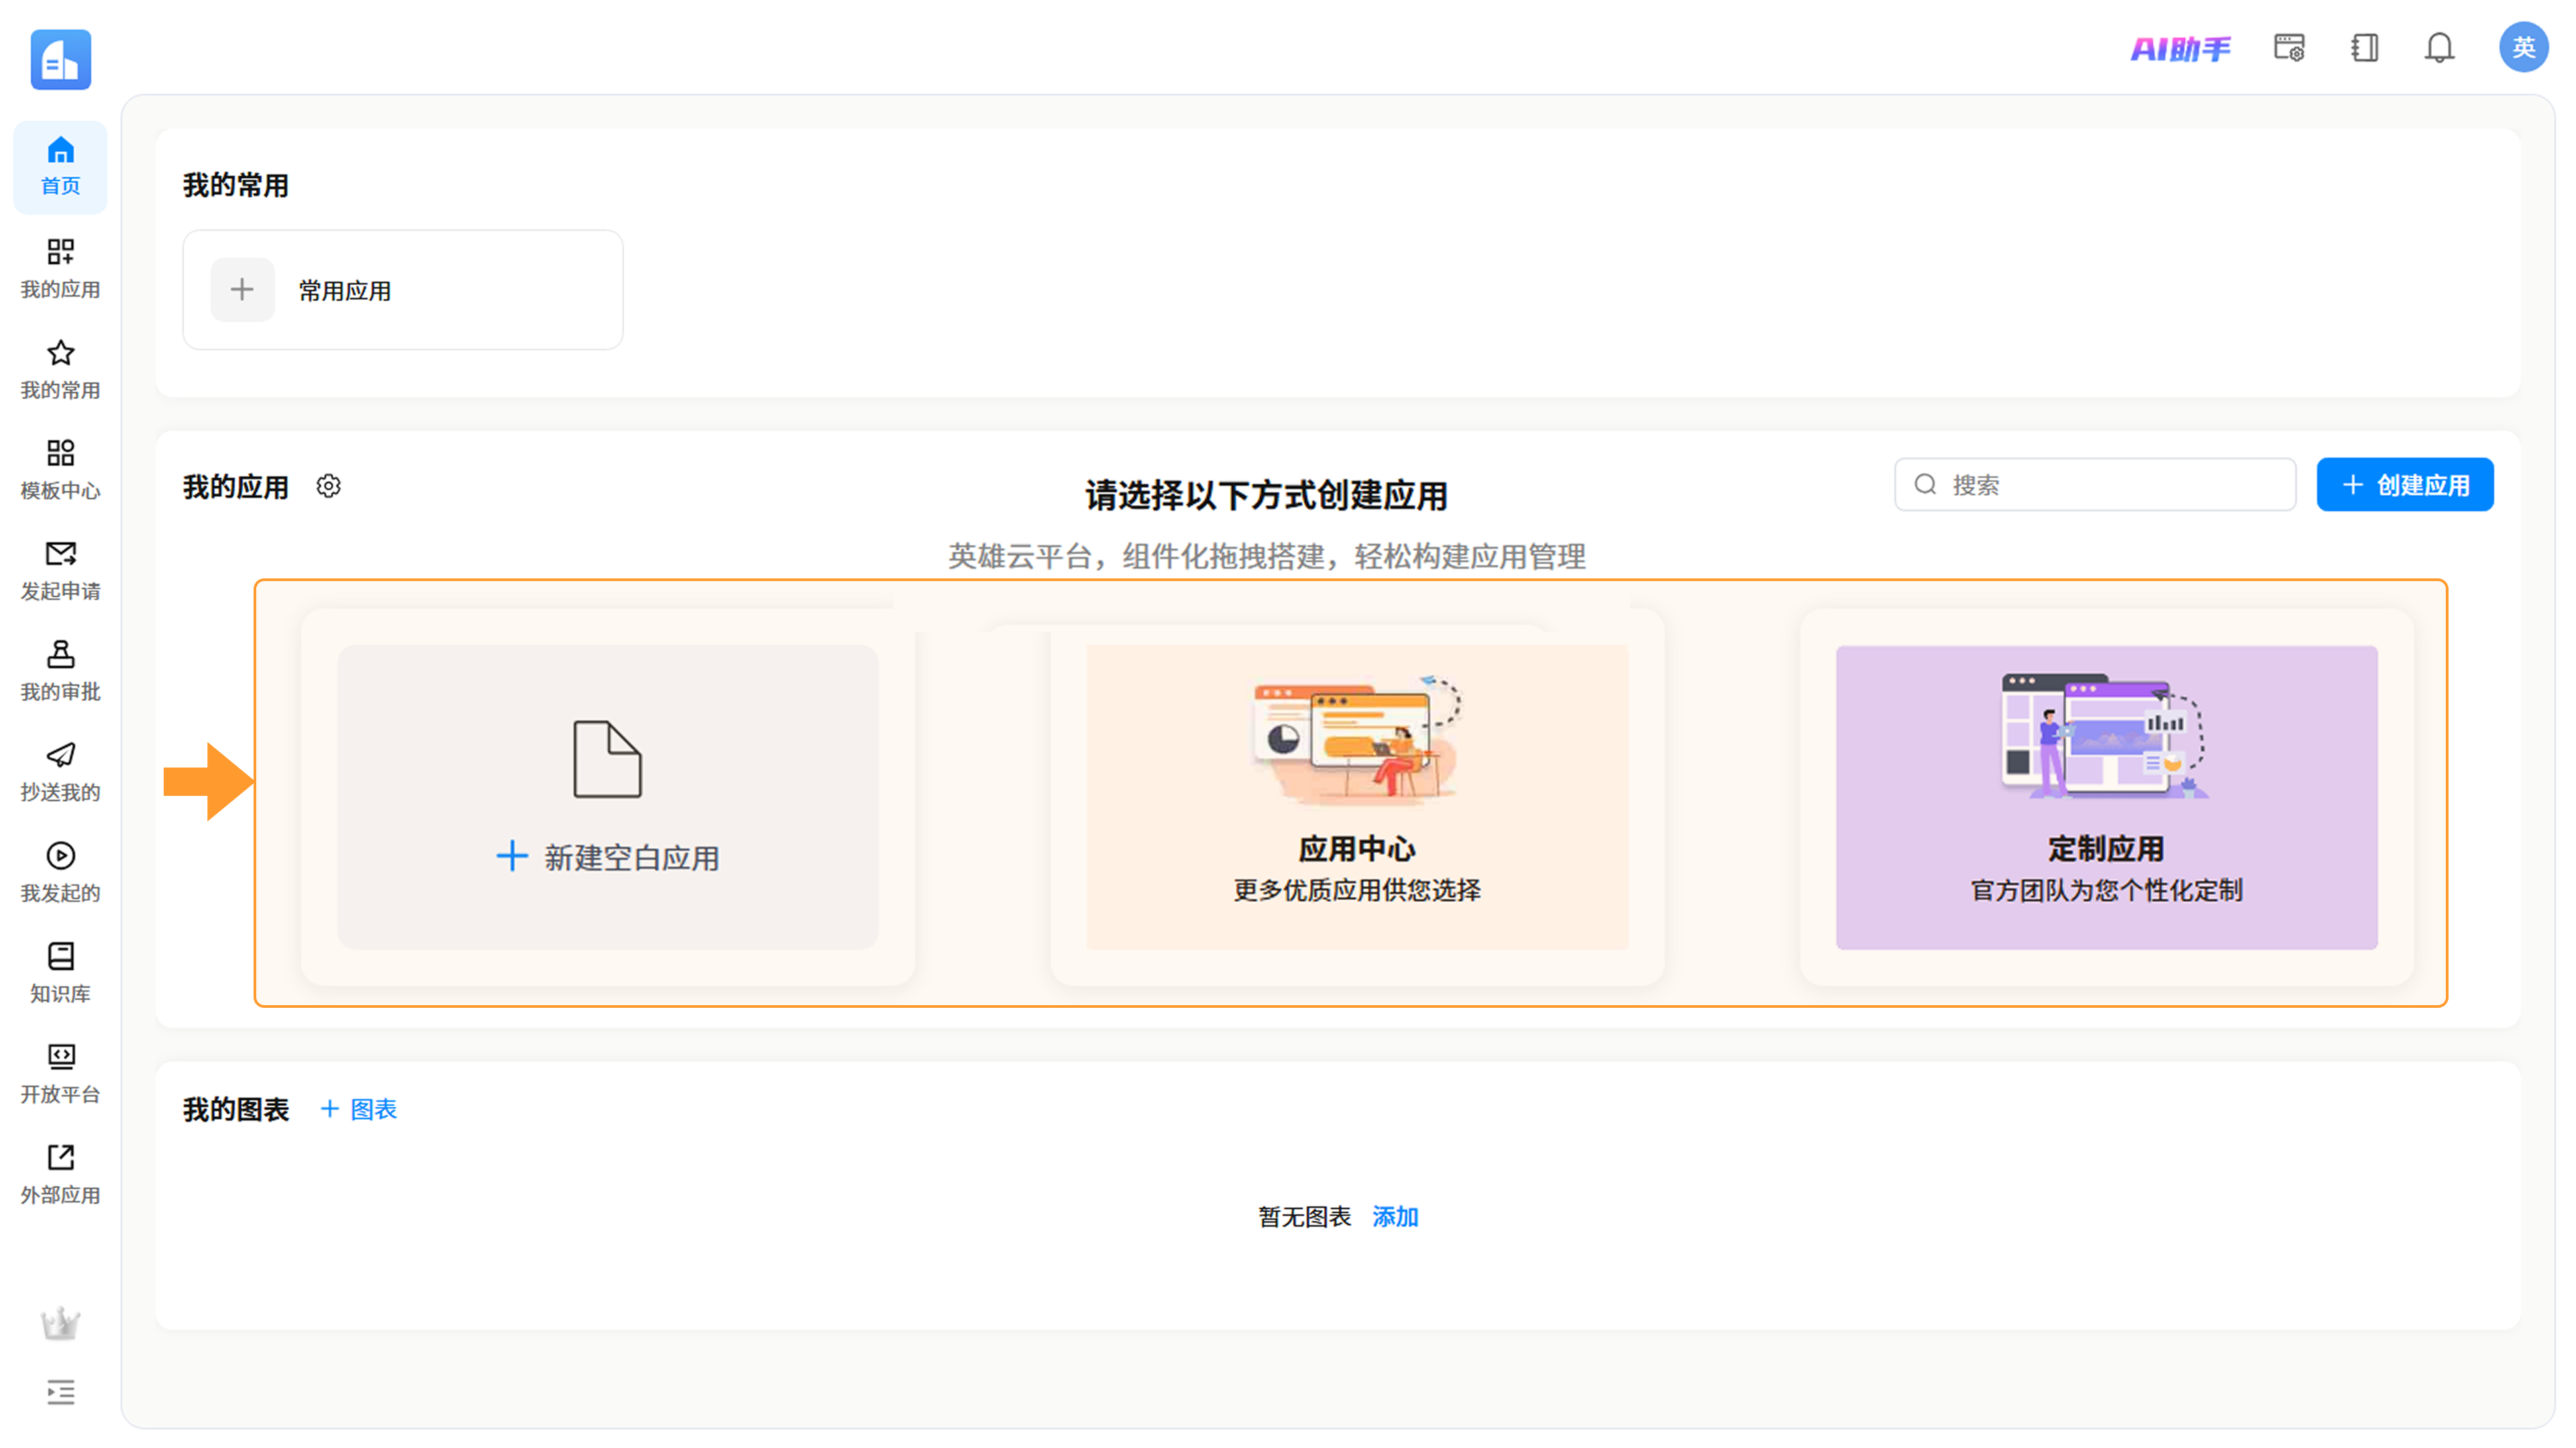Image resolution: width=2576 pixels, height=1448 pixels.
Task: Open 我的常用 star icon in sidebar
Action: [x=60, y=353]
